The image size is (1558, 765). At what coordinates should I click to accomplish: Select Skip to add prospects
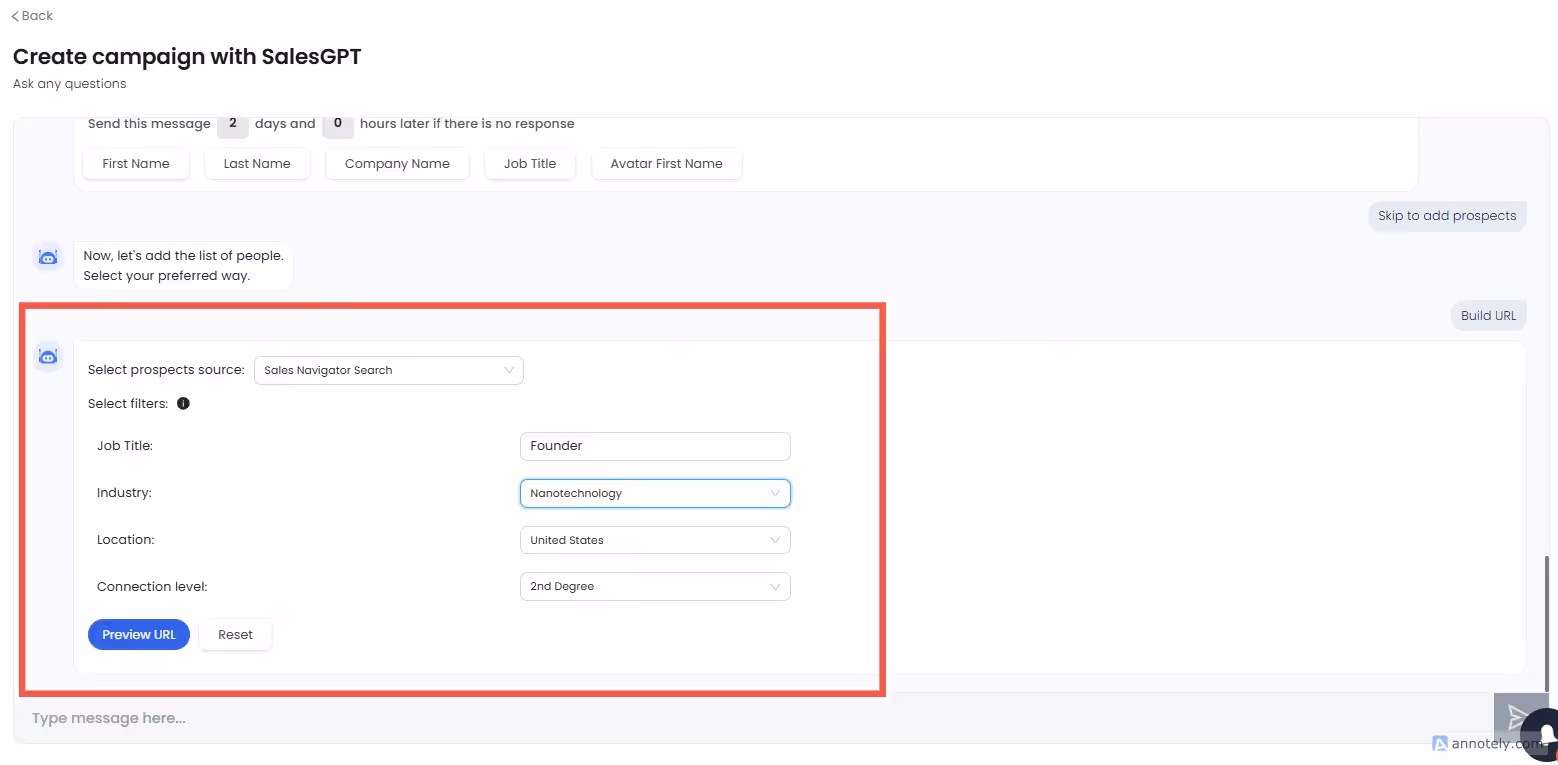coord(1446,215)
